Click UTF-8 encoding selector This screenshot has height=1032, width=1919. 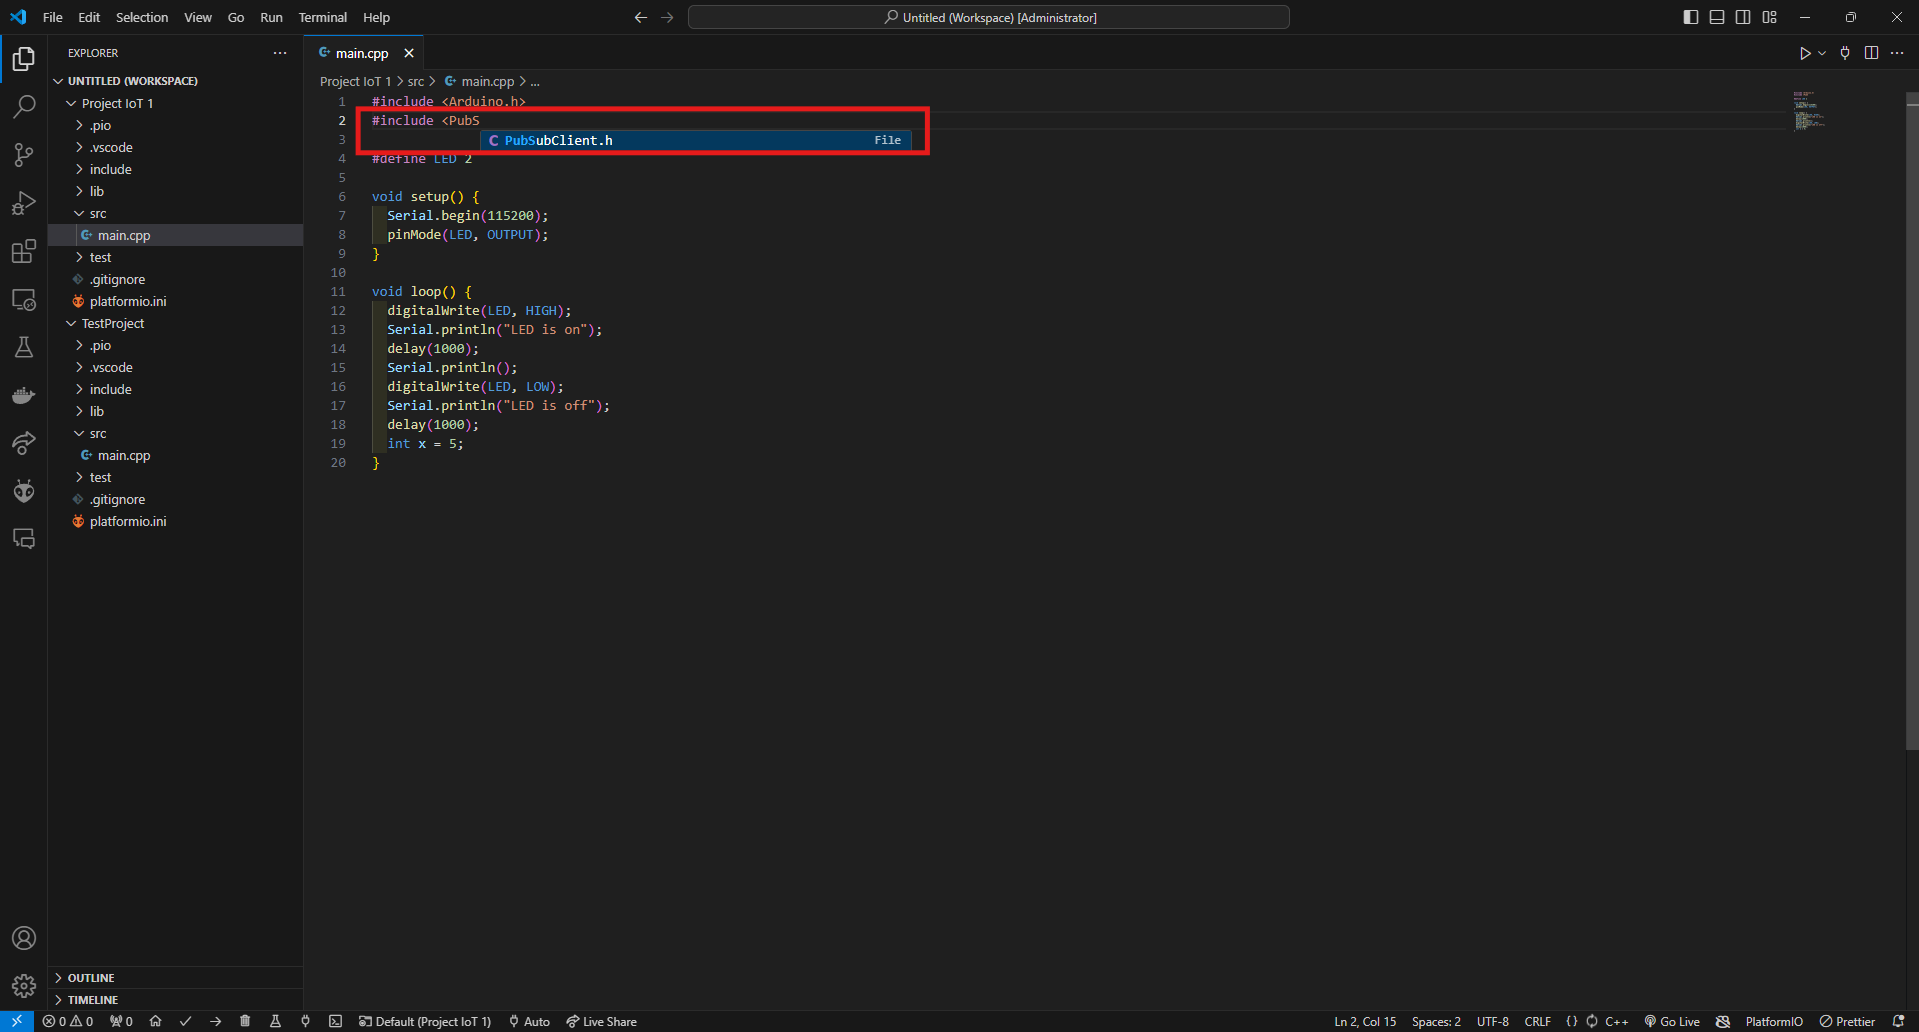[x=1492, y=1021]
